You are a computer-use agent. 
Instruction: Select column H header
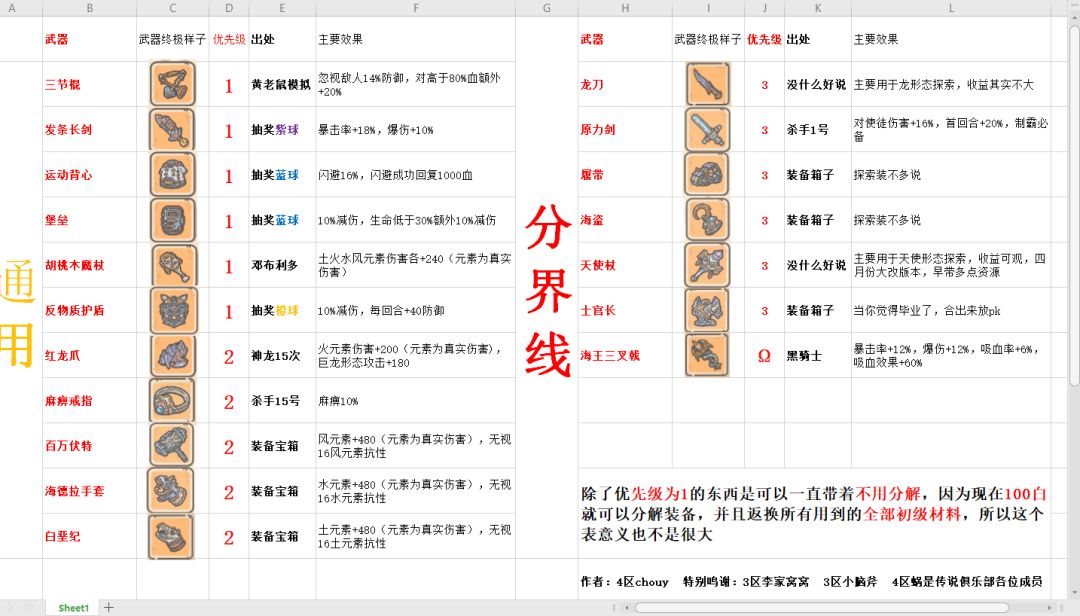(x=625, y=8)
